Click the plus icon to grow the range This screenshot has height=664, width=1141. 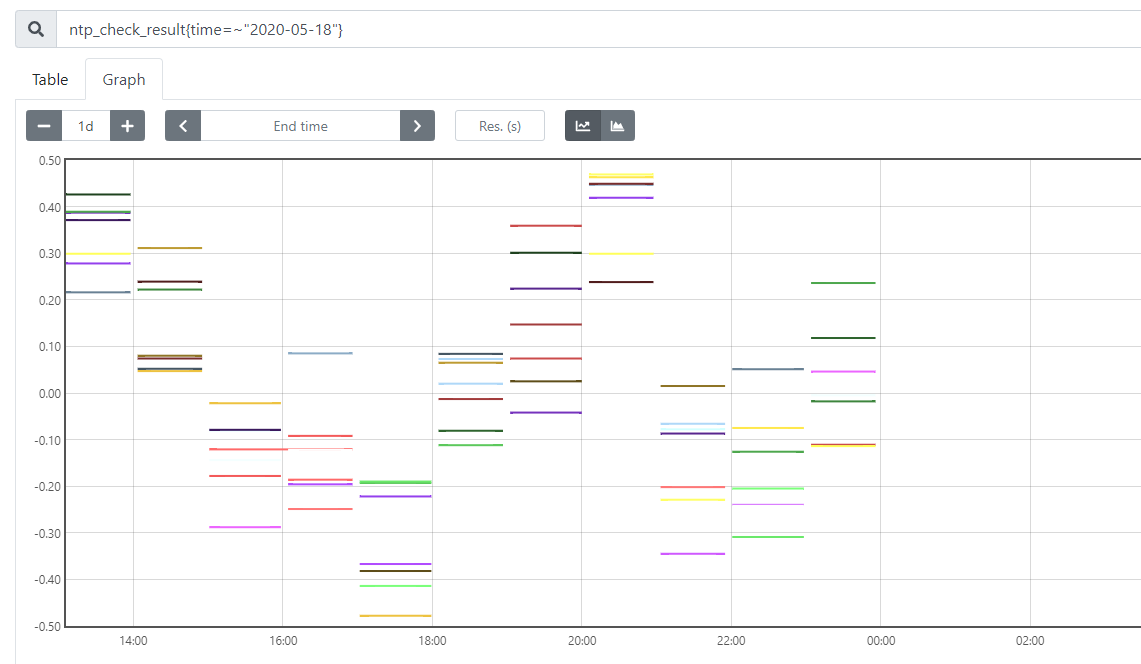127,125
